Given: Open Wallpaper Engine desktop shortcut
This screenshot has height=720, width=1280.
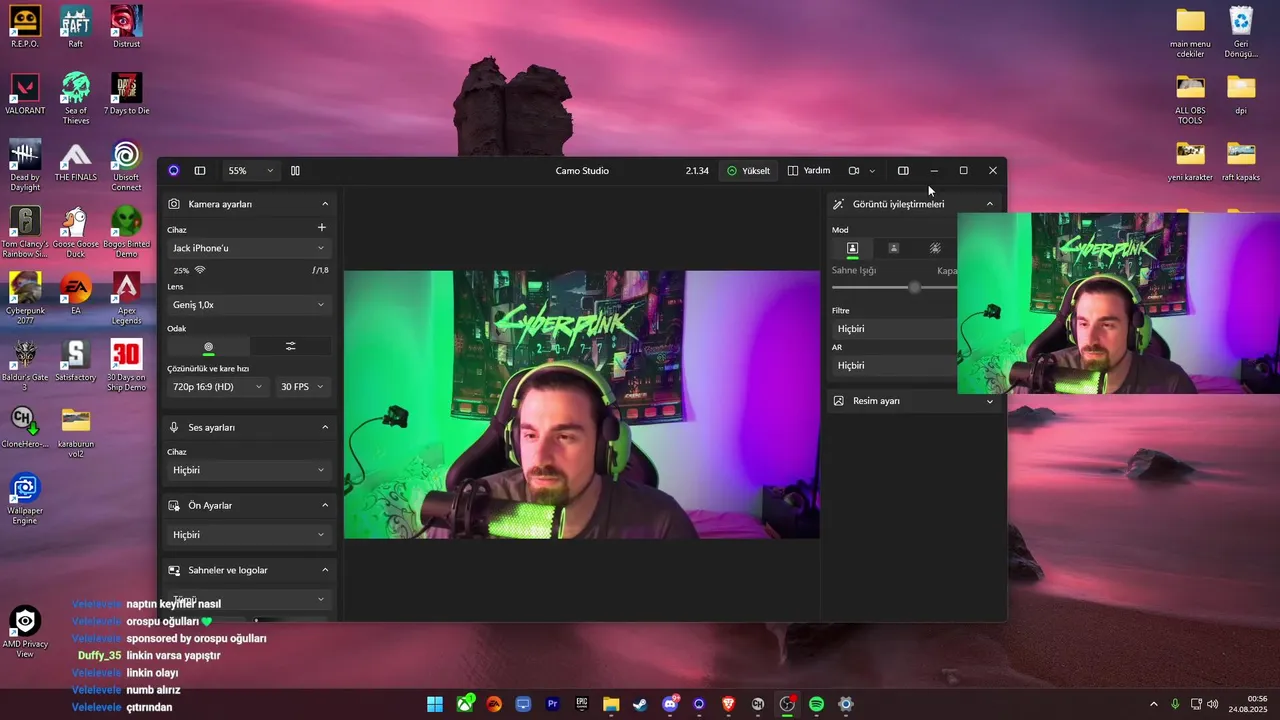Looking at the screenshot, I should pyautogui.click(x=25, y=498).
